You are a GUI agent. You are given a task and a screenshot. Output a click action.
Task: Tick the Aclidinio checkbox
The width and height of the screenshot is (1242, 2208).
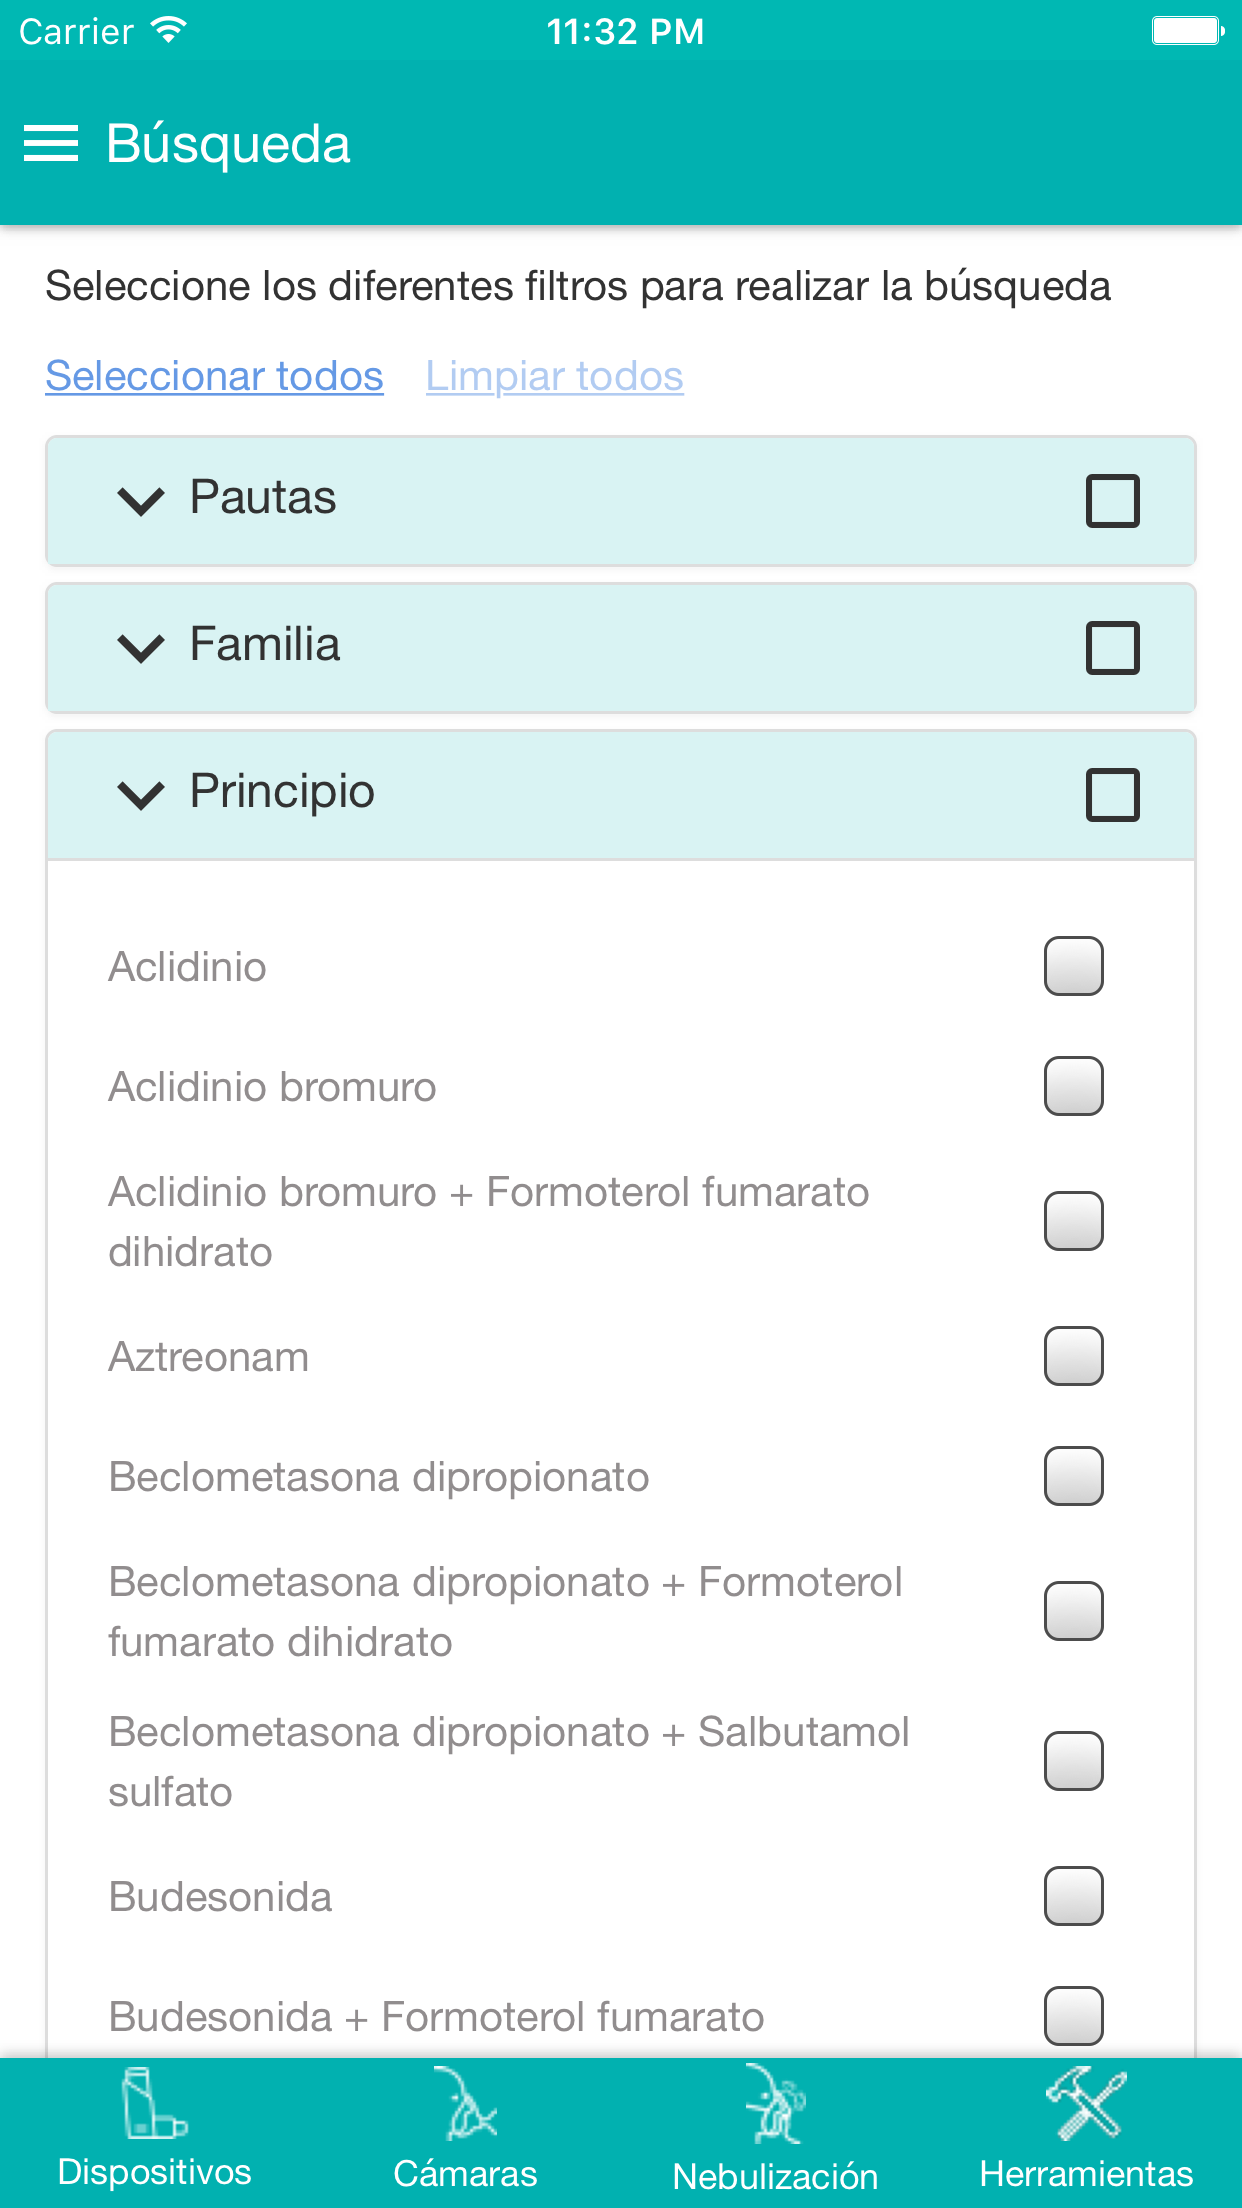1073,966
